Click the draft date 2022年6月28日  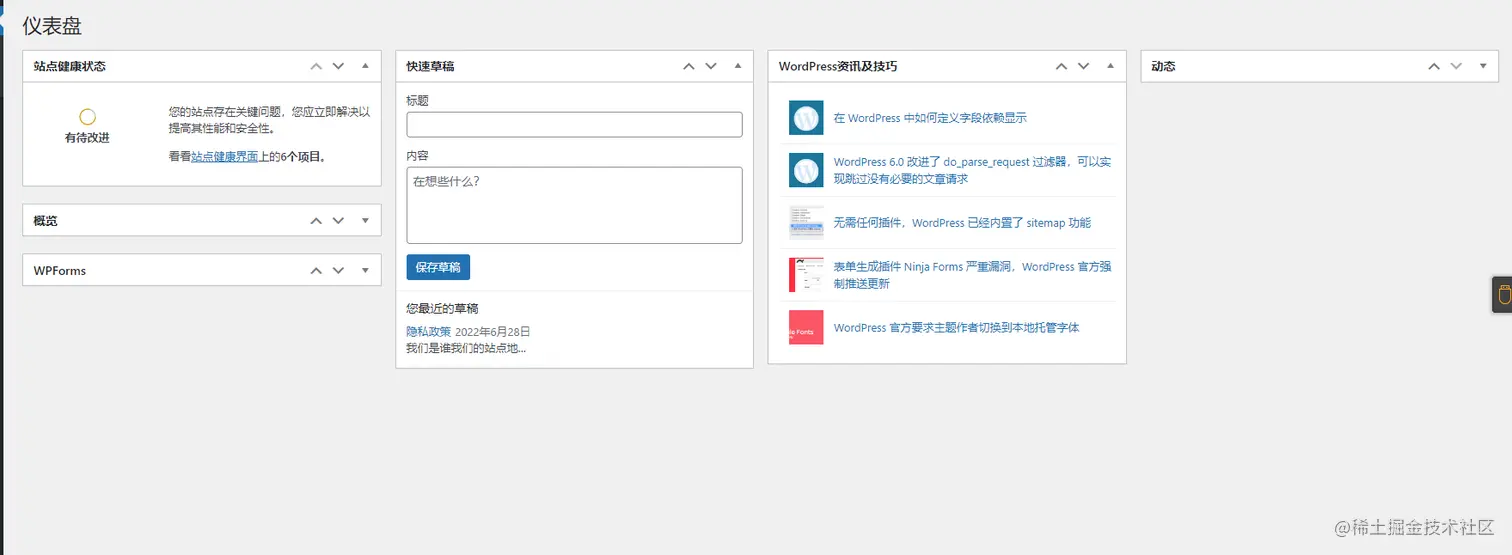point(493,331)
